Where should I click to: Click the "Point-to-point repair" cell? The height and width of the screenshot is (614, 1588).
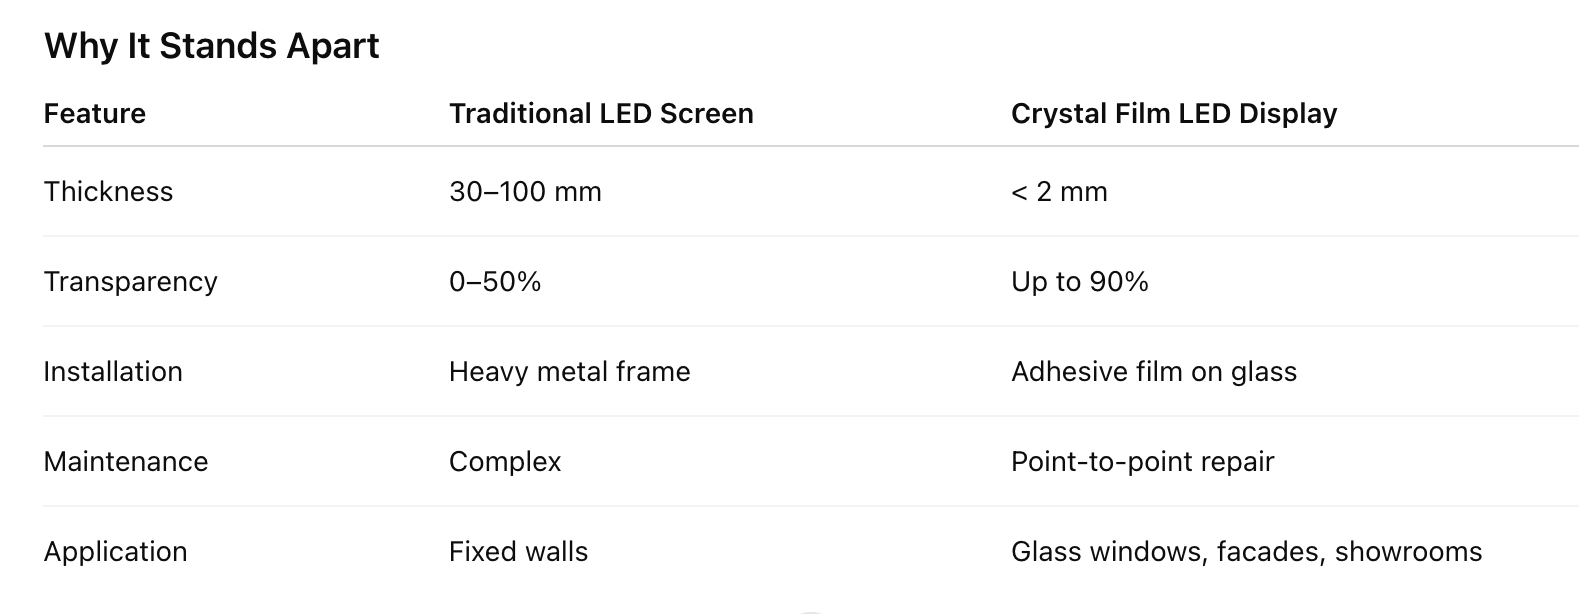click(x=1142, y=462)
